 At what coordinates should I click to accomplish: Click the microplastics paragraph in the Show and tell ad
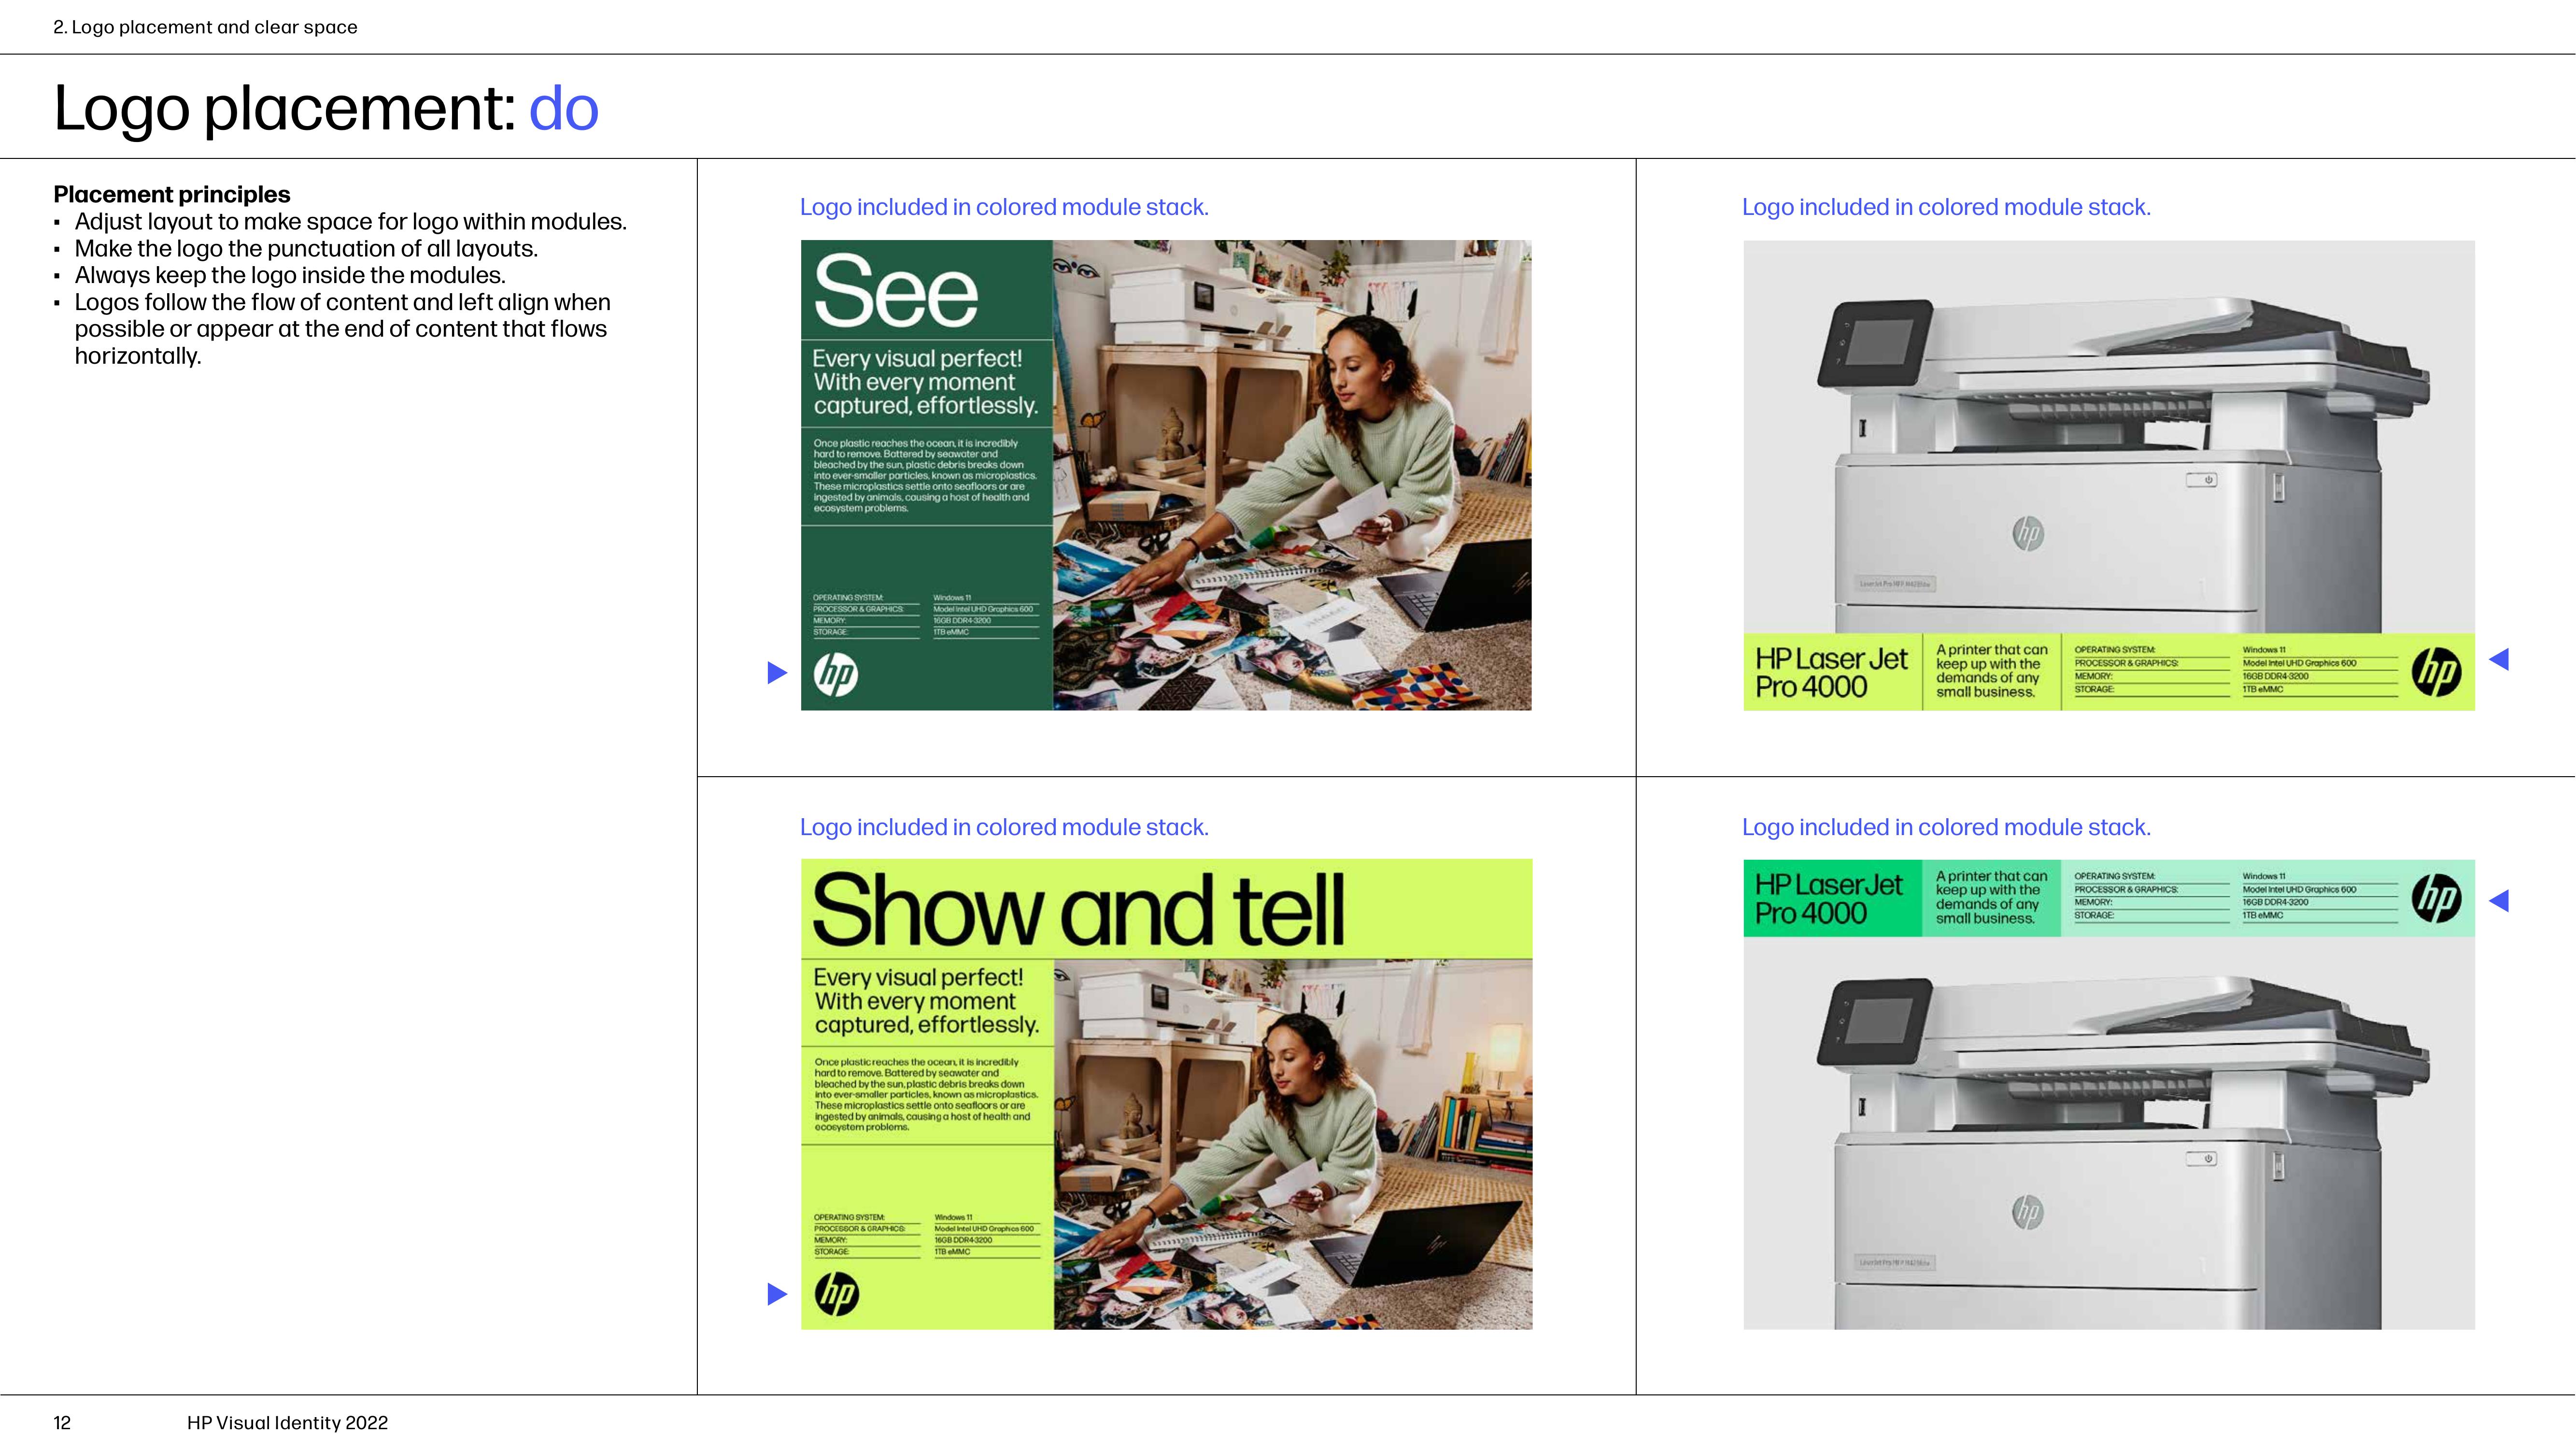pyautogui.click(x=926, y=1095)
